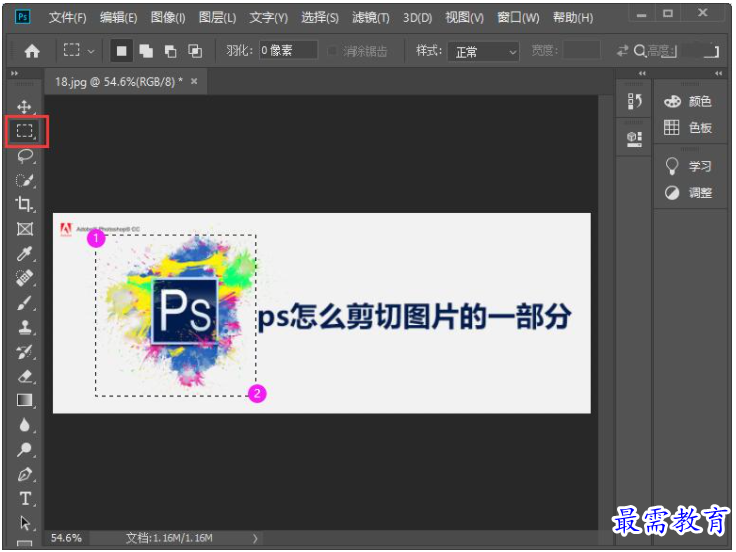The height and width of the screenshot is (552, 736).
Task: Close the 18.jpg document tab
Action: [194, 81]
